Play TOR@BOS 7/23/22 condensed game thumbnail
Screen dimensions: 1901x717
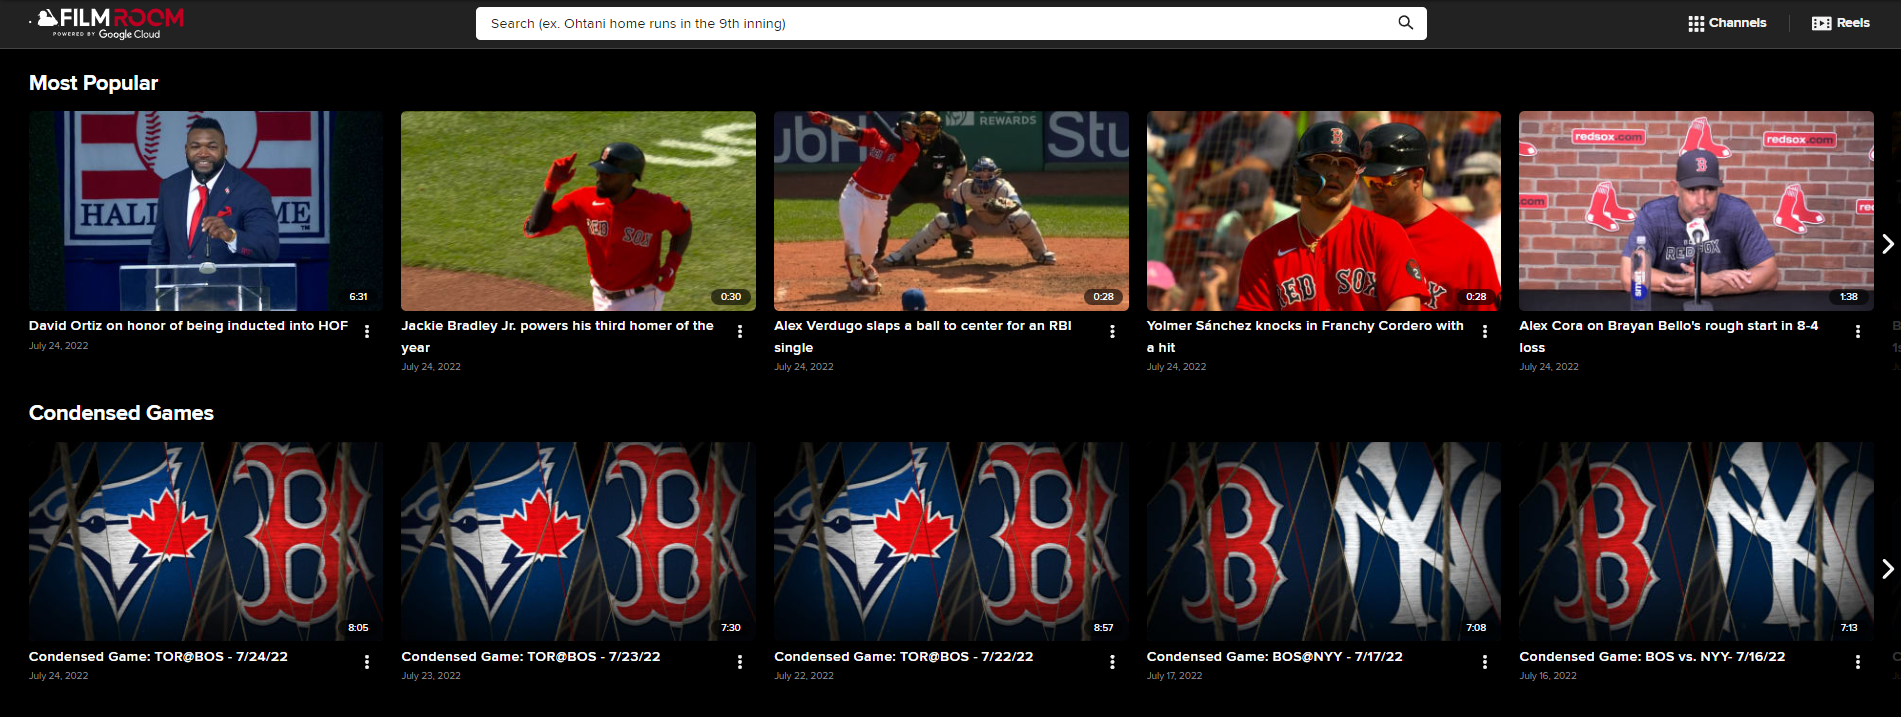pos(578,541)
